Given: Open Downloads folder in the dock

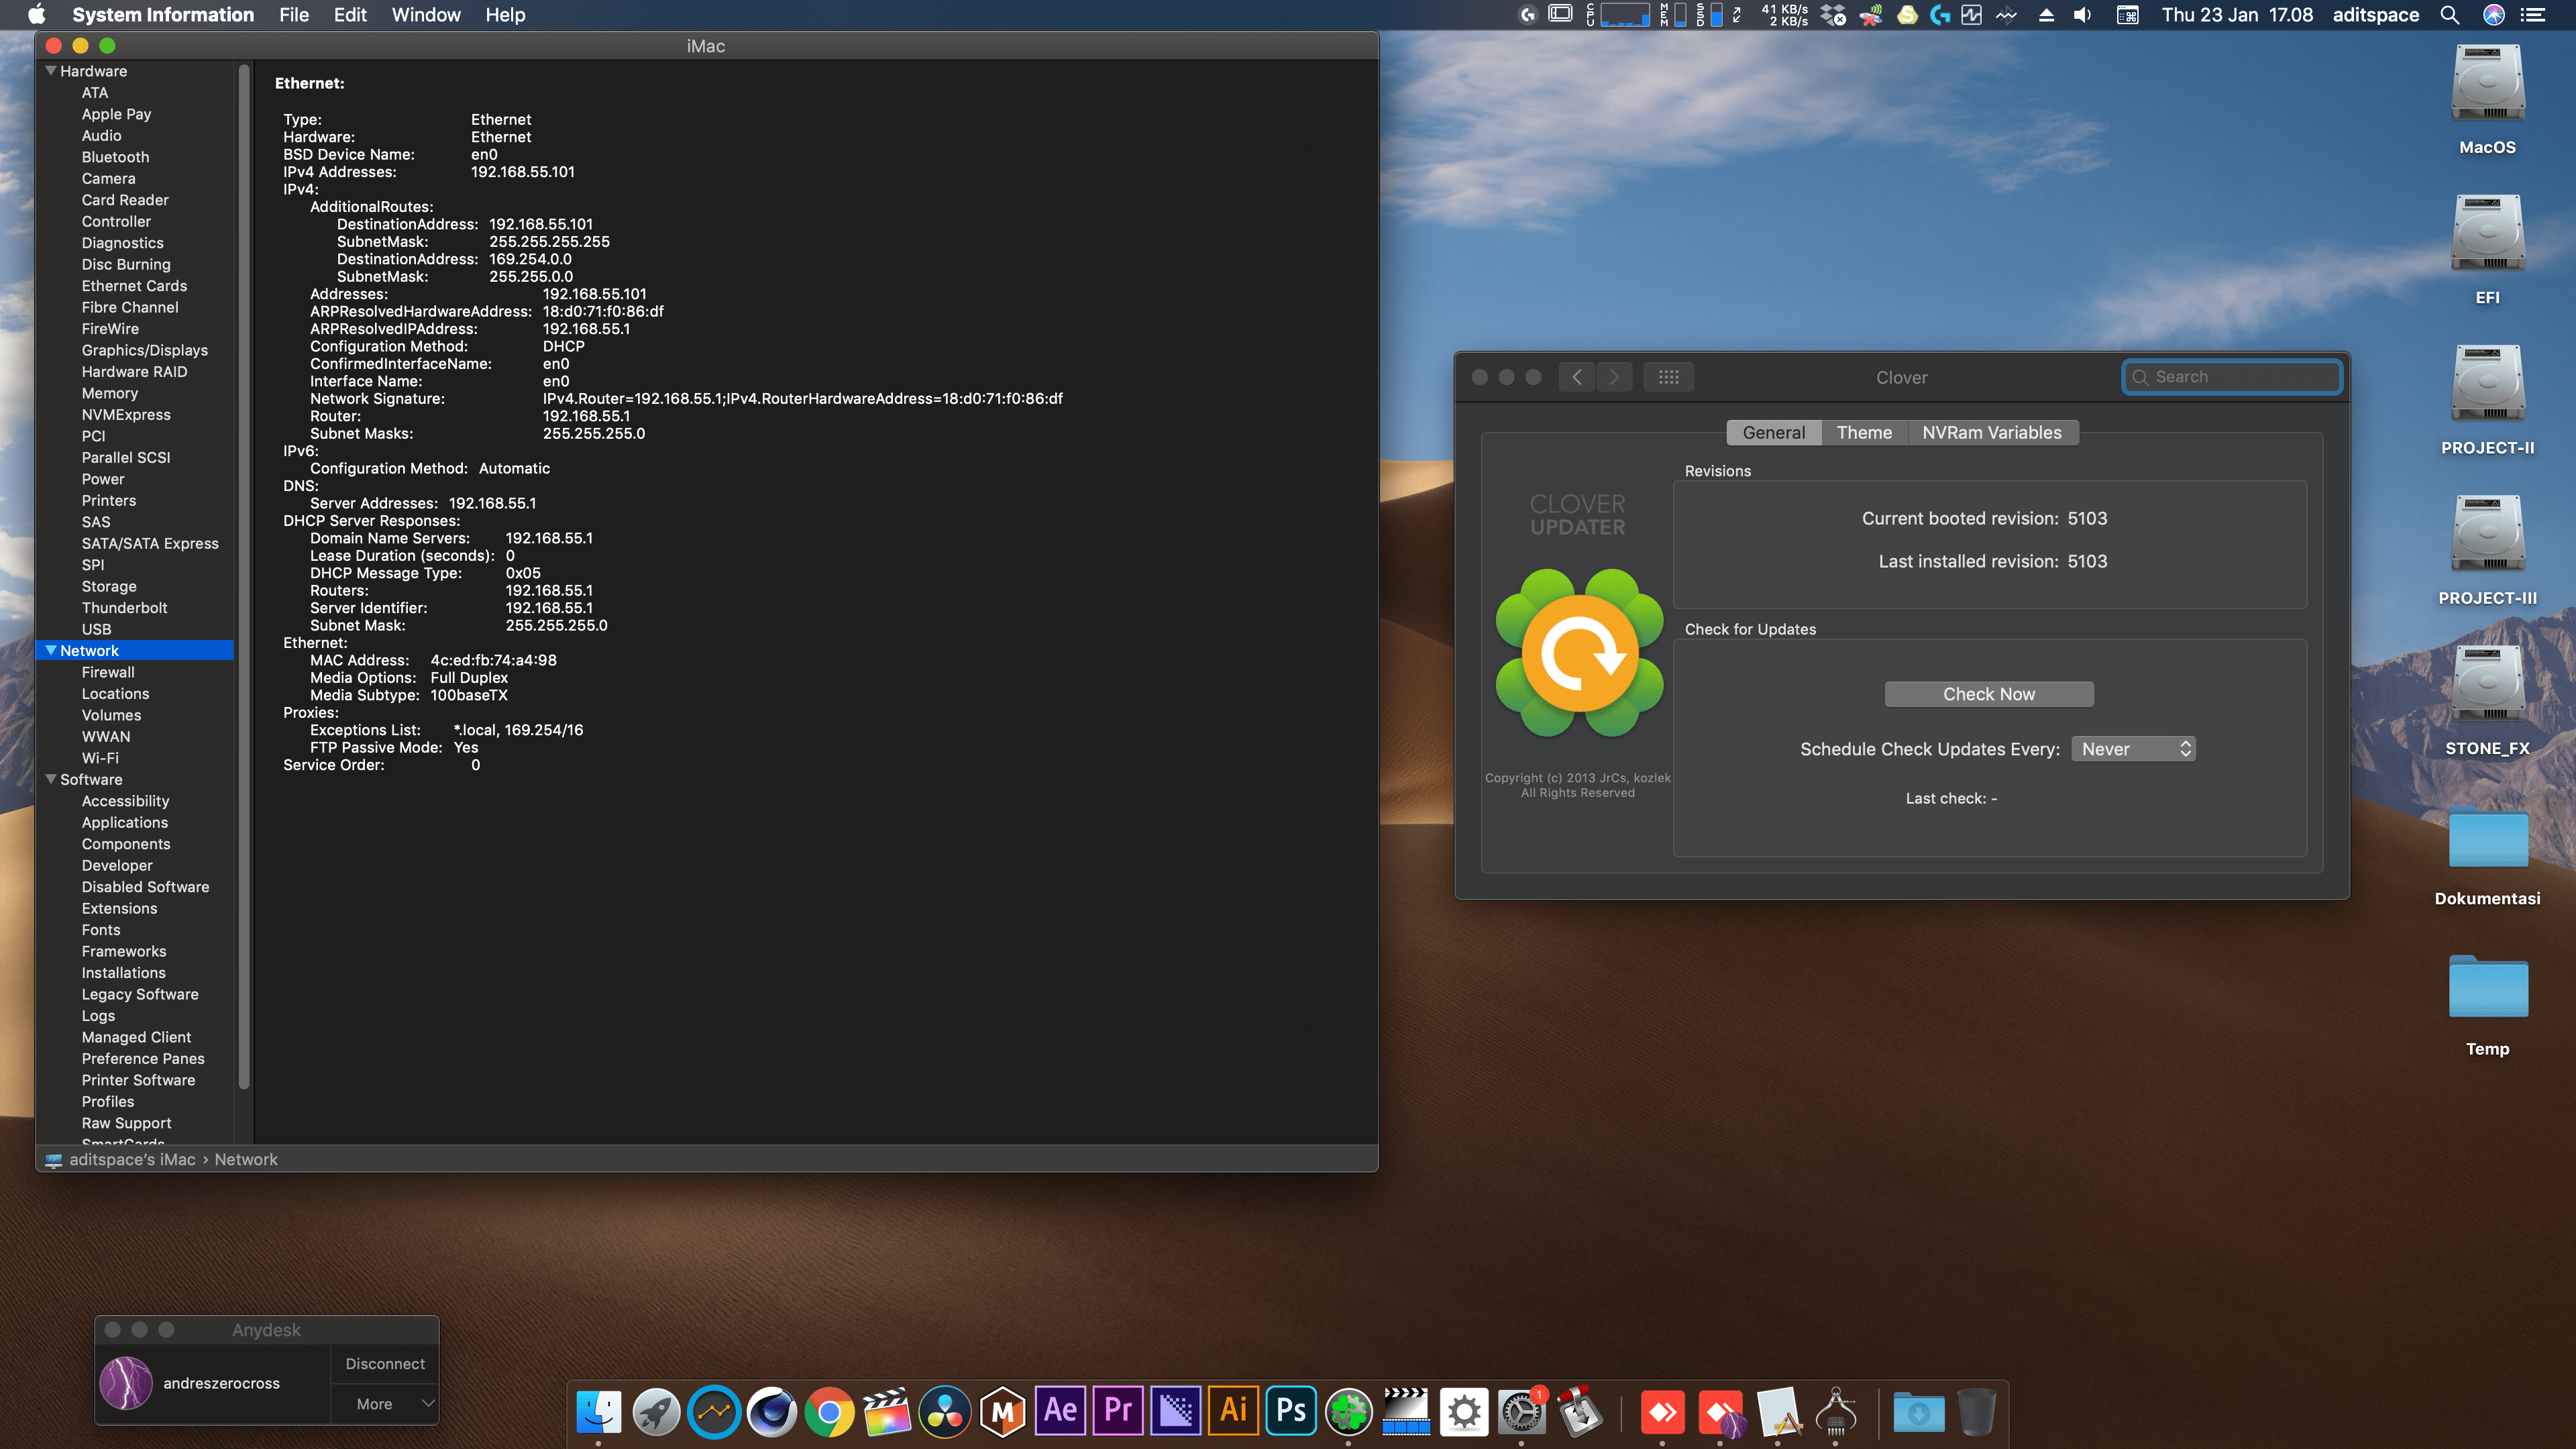Looking at the screenshot, I should click(1919, 1412).
